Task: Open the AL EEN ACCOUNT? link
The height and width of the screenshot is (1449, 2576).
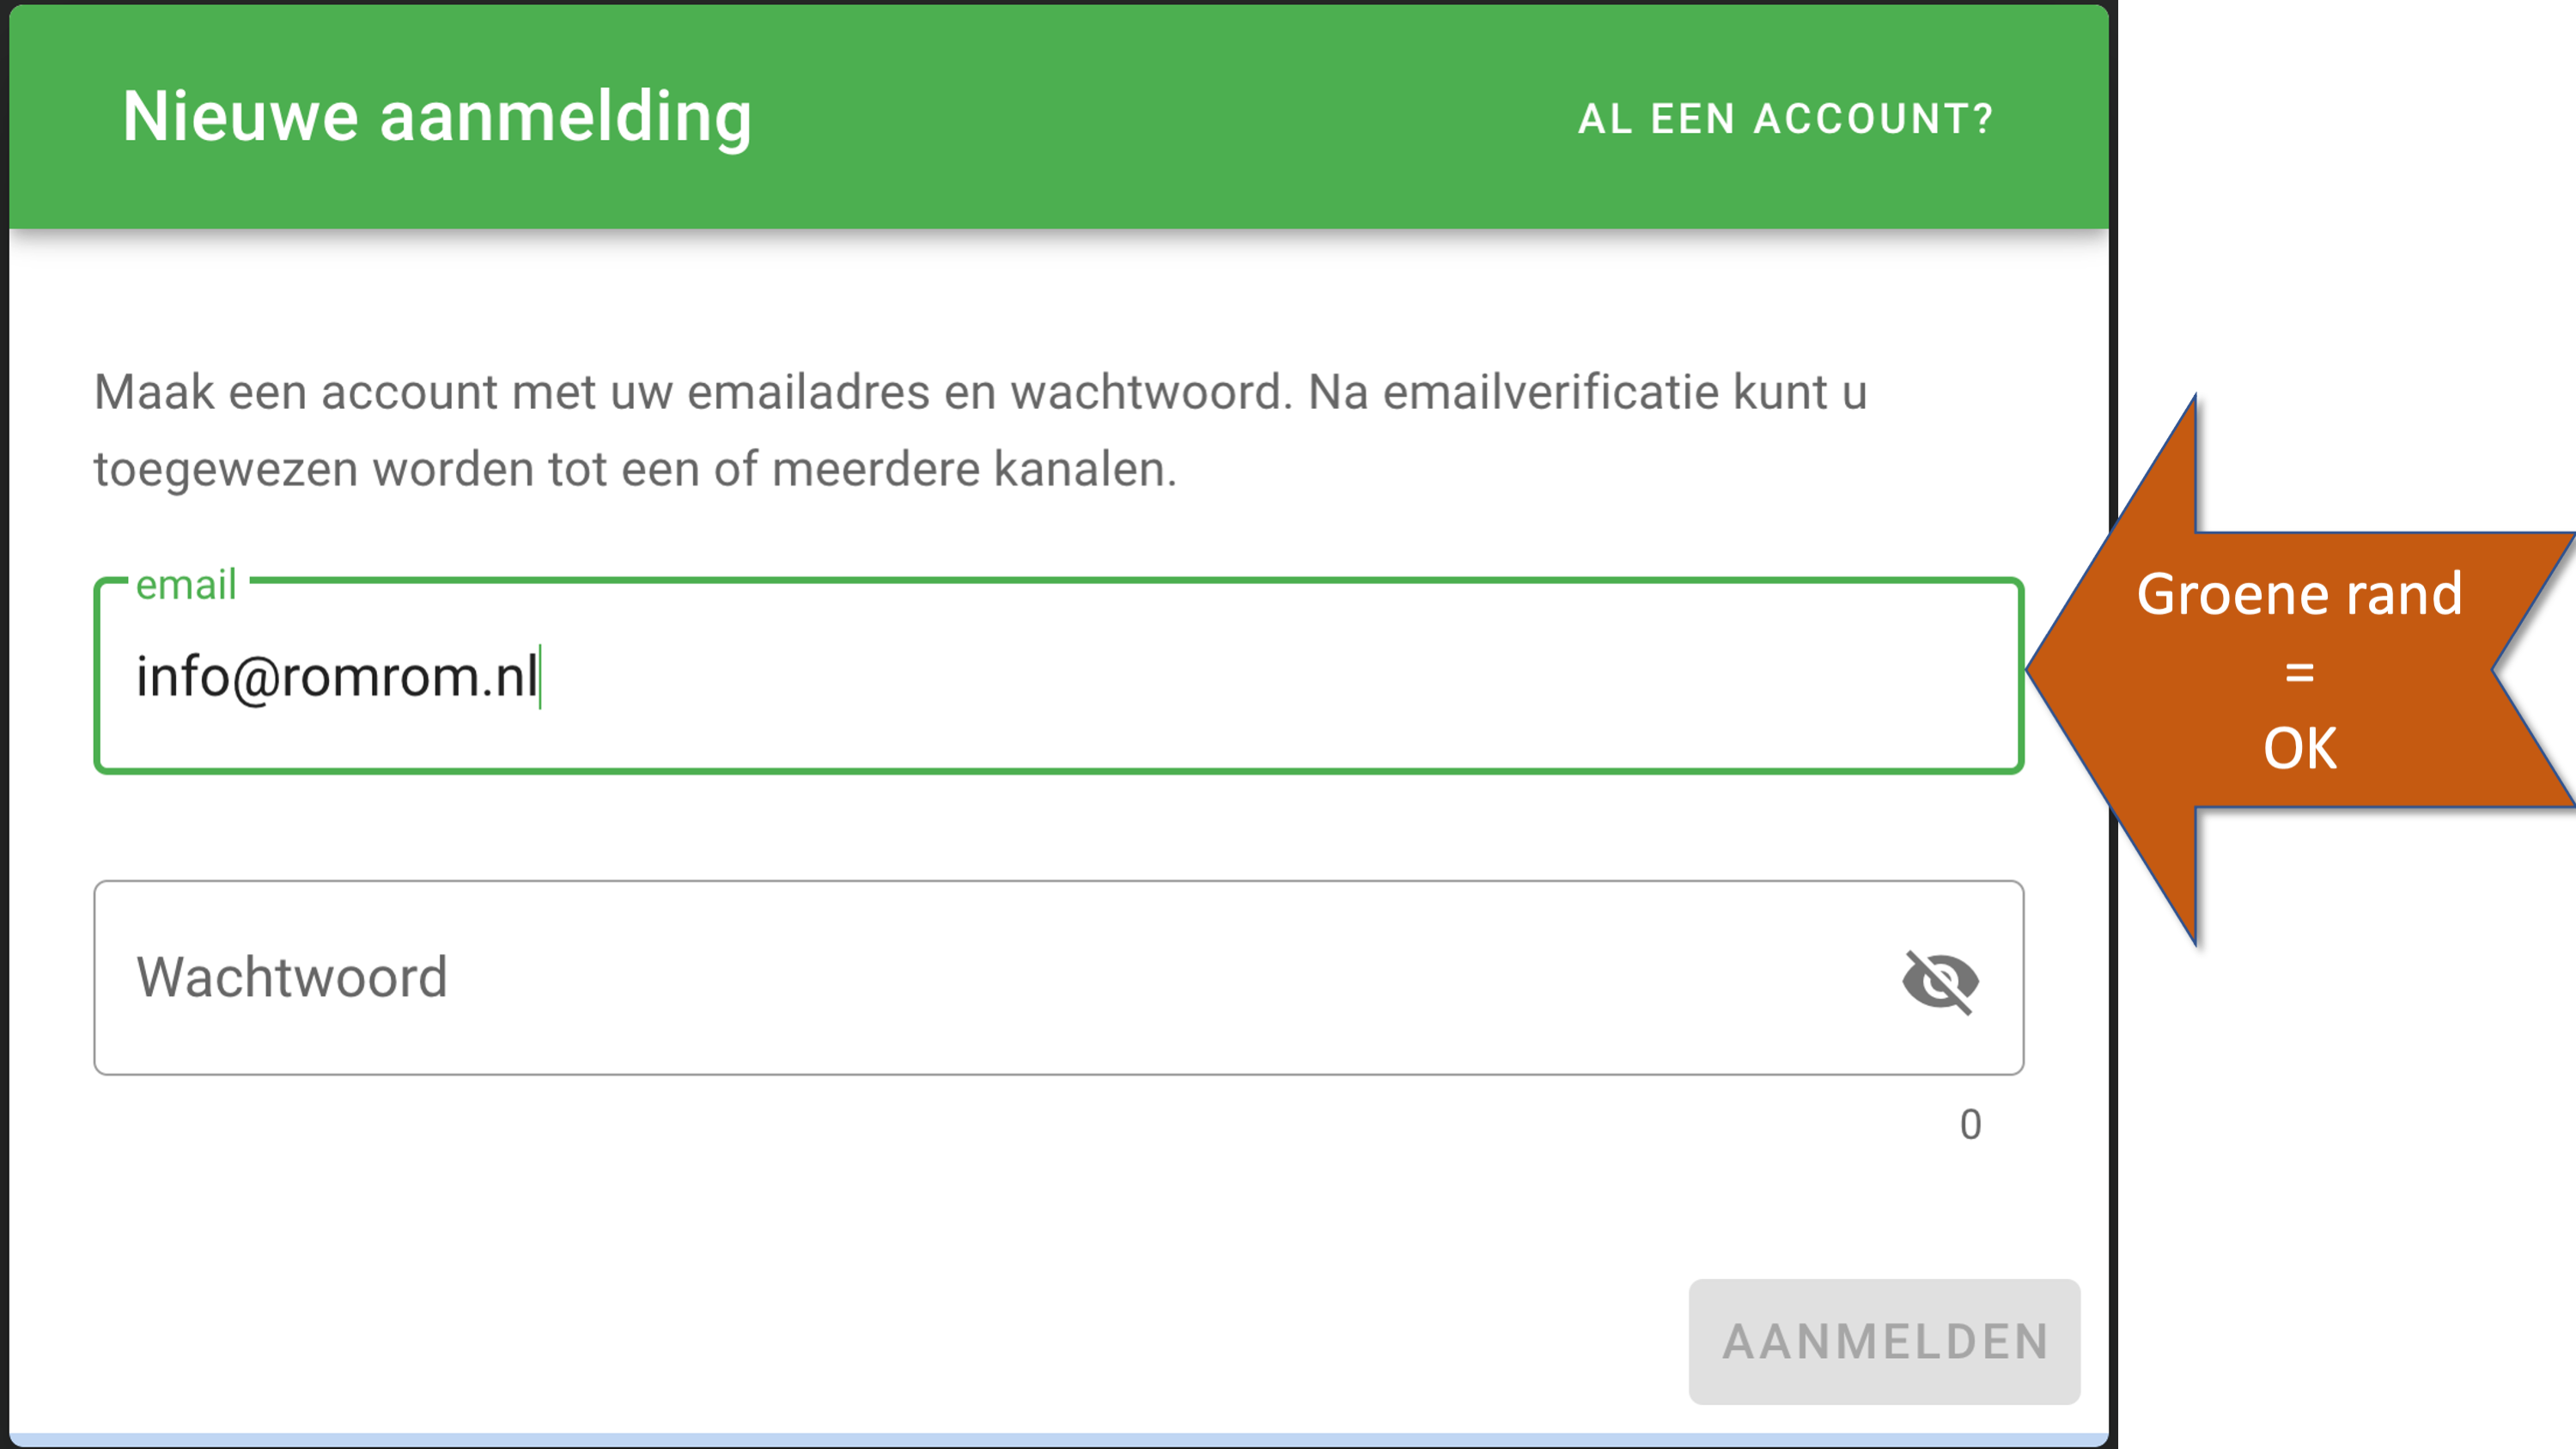Action: (1786, 118)
